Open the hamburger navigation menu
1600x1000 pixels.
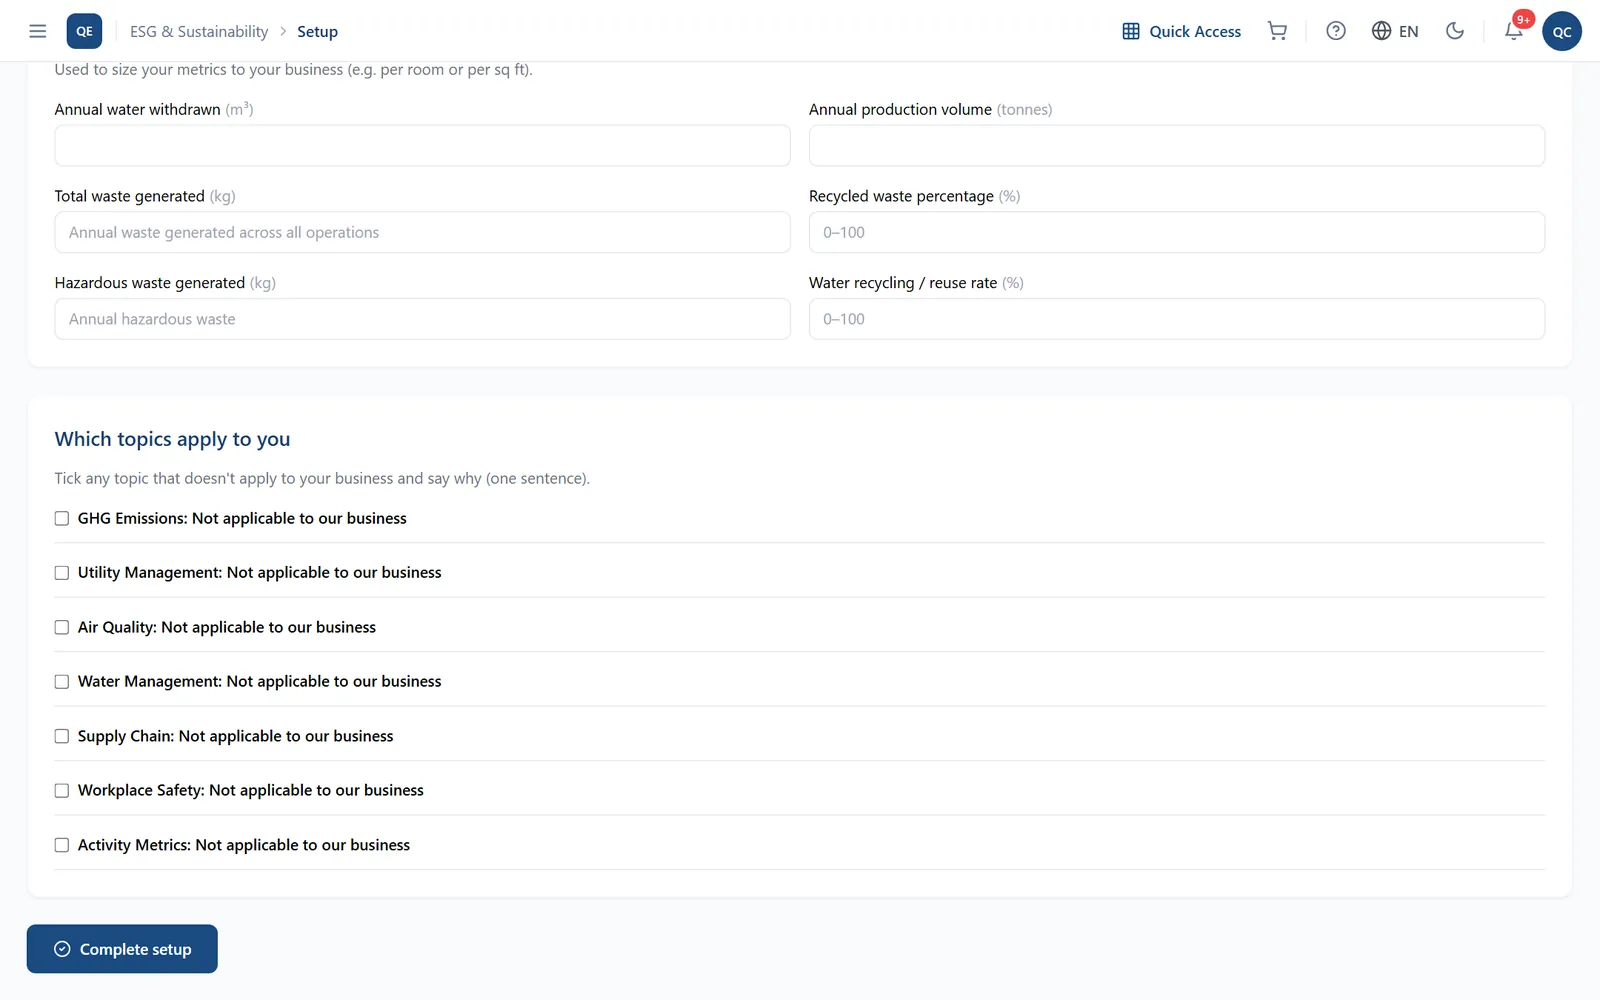(x=38, y=31)
